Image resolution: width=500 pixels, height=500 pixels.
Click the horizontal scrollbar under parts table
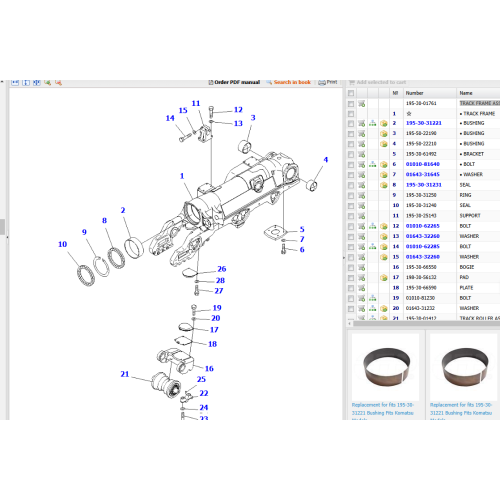tap(427, 323)
